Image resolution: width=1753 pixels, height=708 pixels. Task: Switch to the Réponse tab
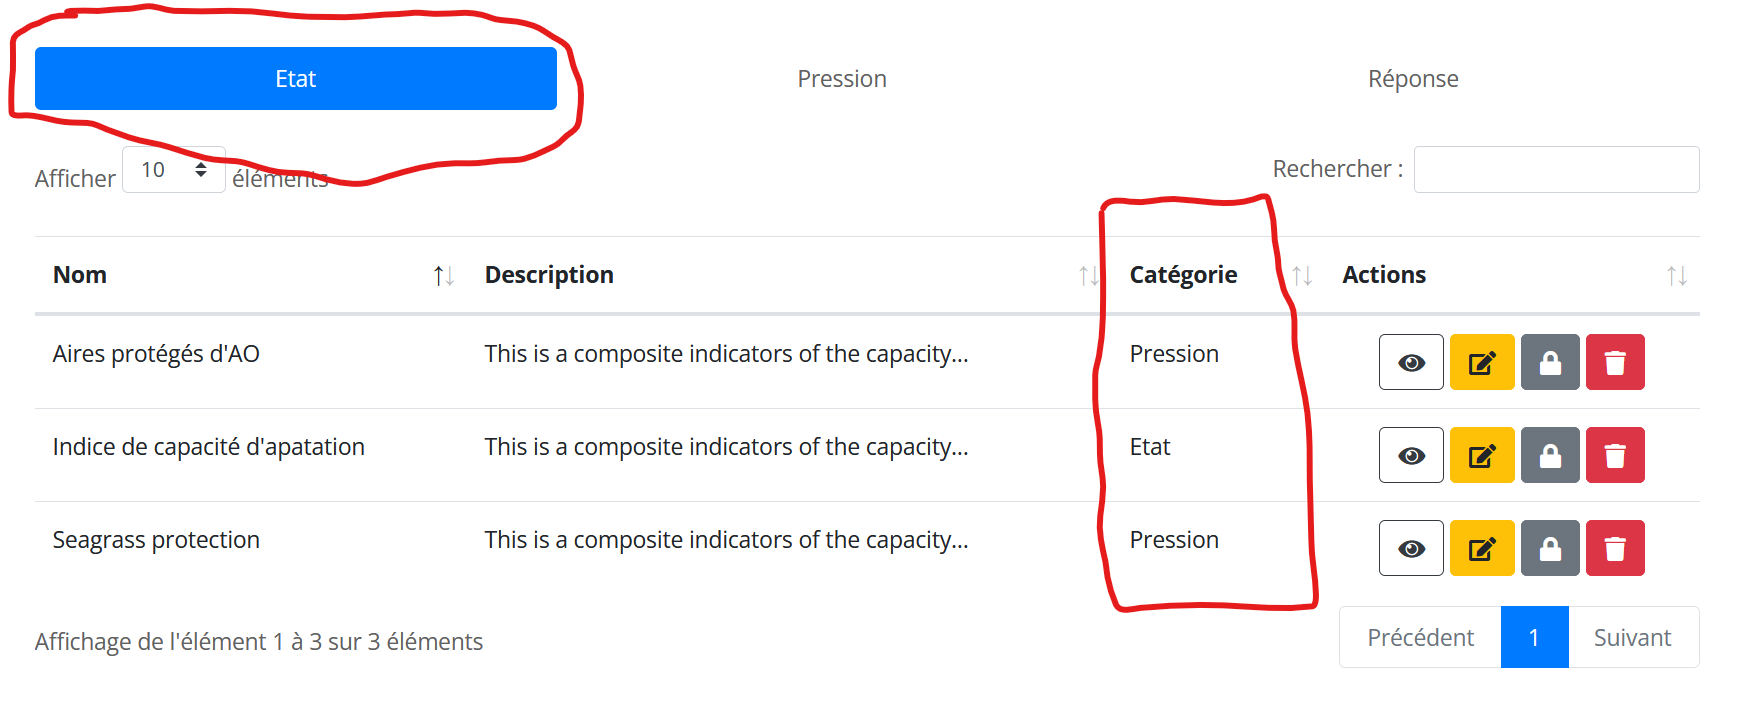click(x=1413, y=79)
